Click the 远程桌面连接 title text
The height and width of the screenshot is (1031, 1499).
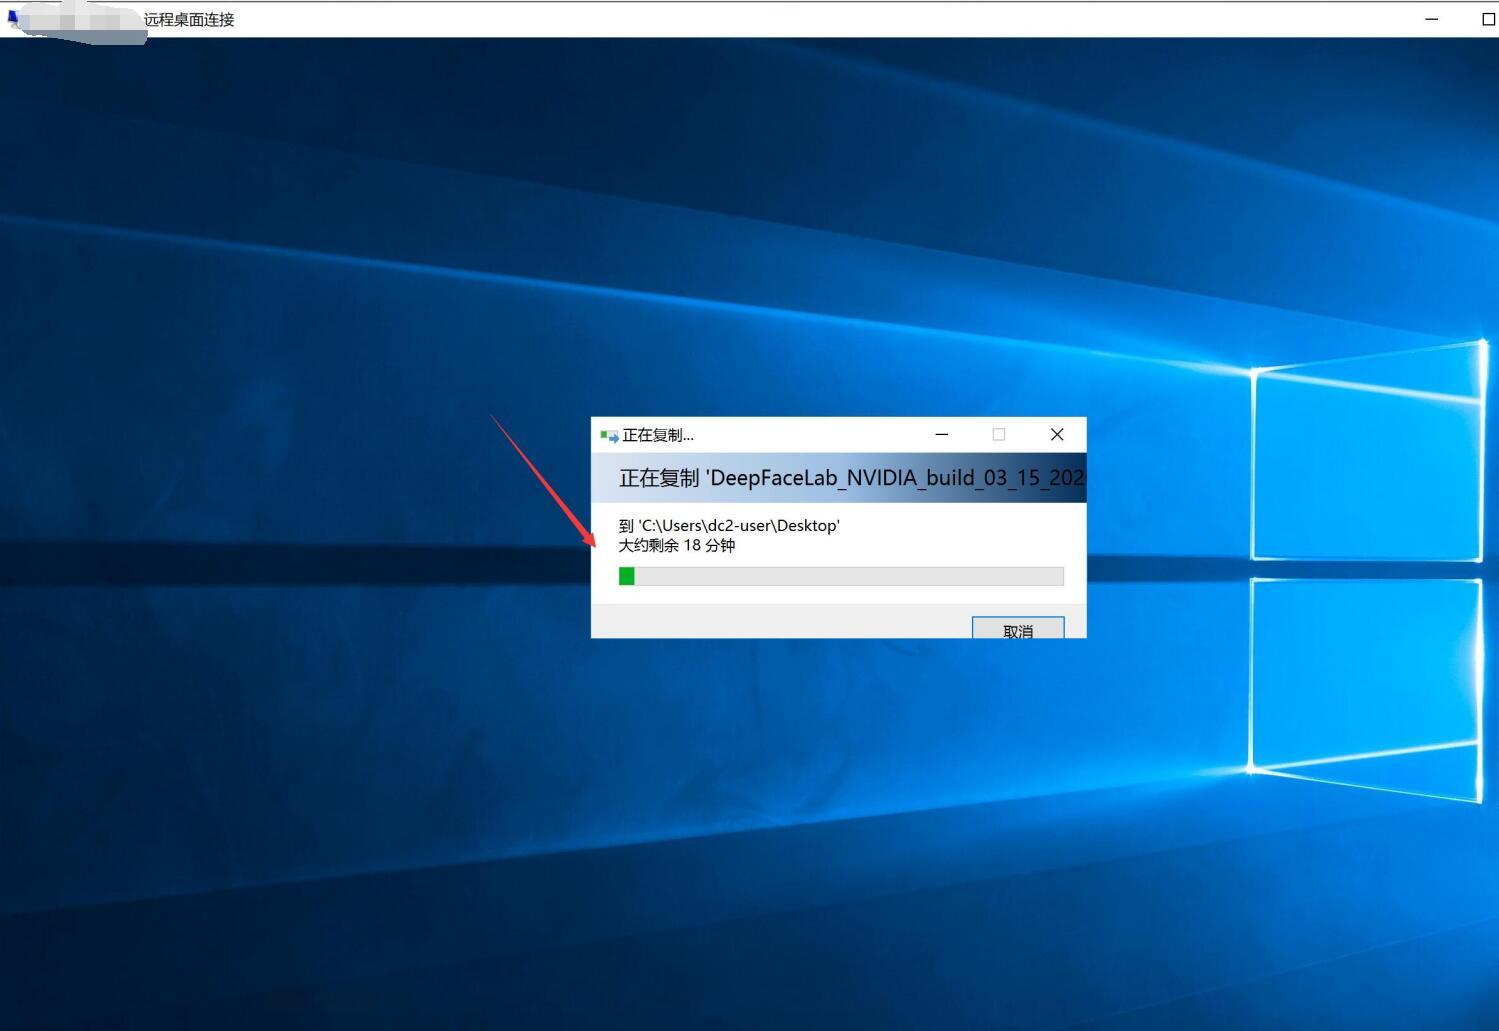tap(189, 20)
